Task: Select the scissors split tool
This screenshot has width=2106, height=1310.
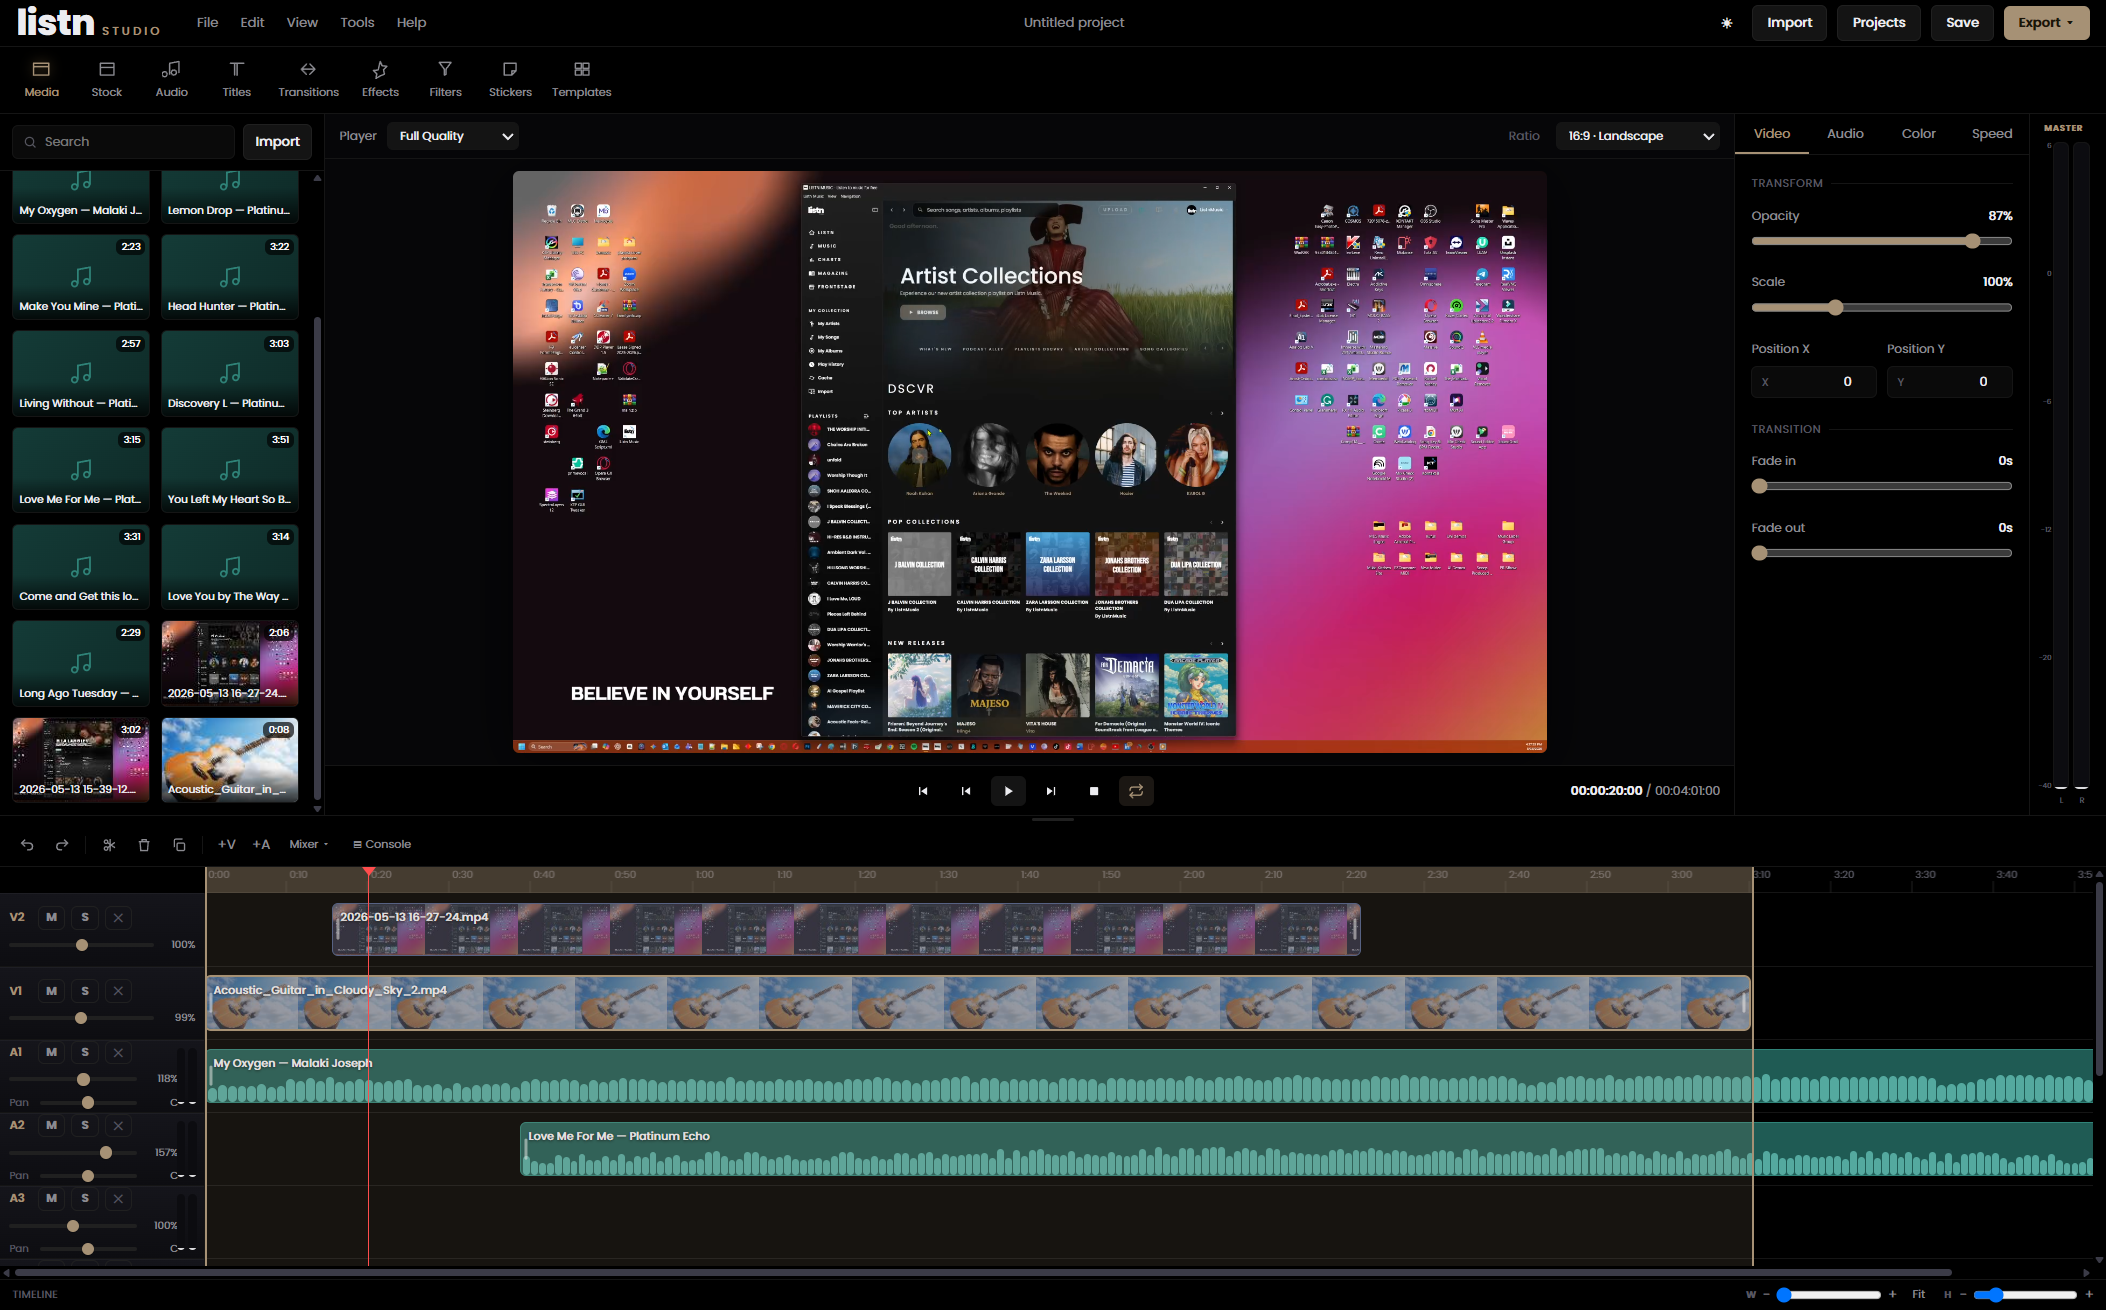Action: pos(109,845)
